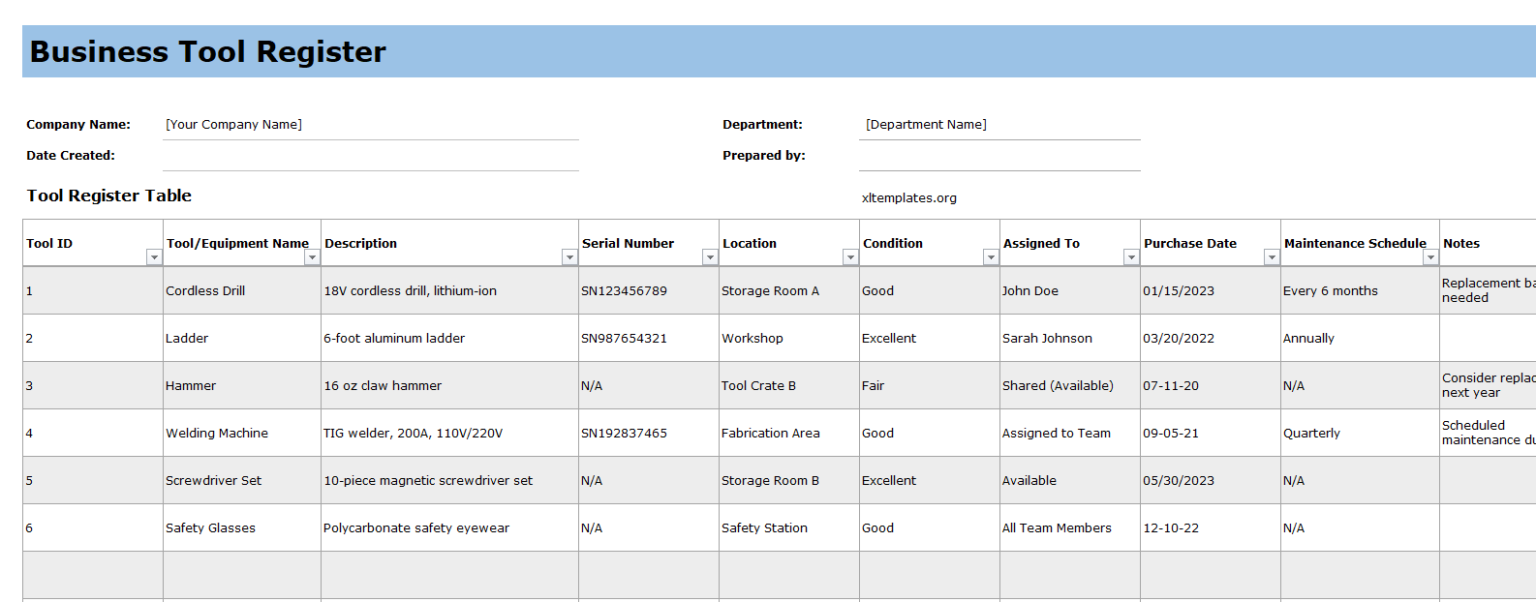1536x602 pixels.
Task: Click the Company Name input field
Action: (370, 124)
